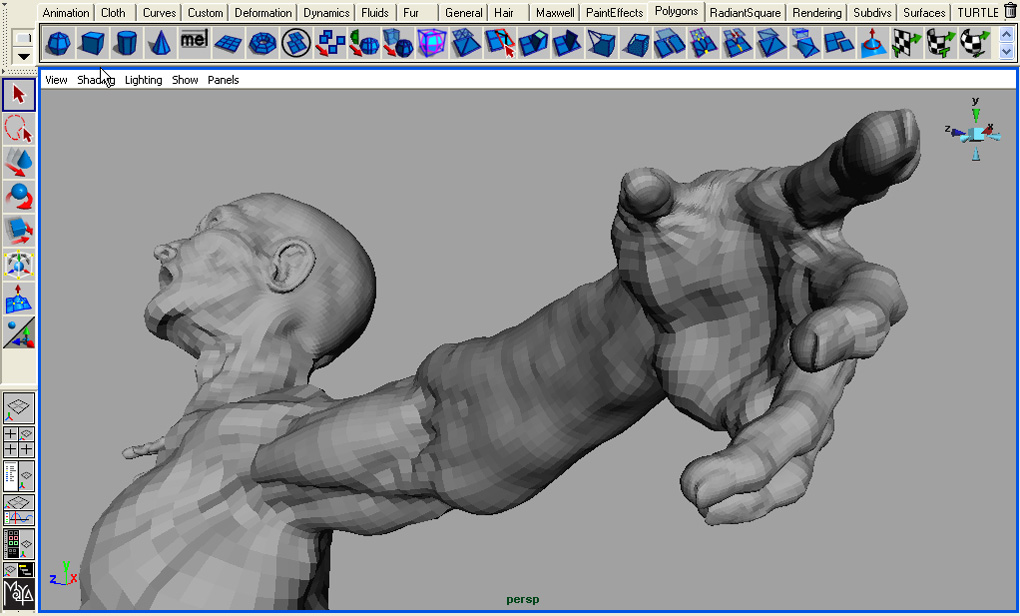Click the green y-axis cone on view compass
The height and width of the screenshot is (616, 1020).
coord(976,115)
